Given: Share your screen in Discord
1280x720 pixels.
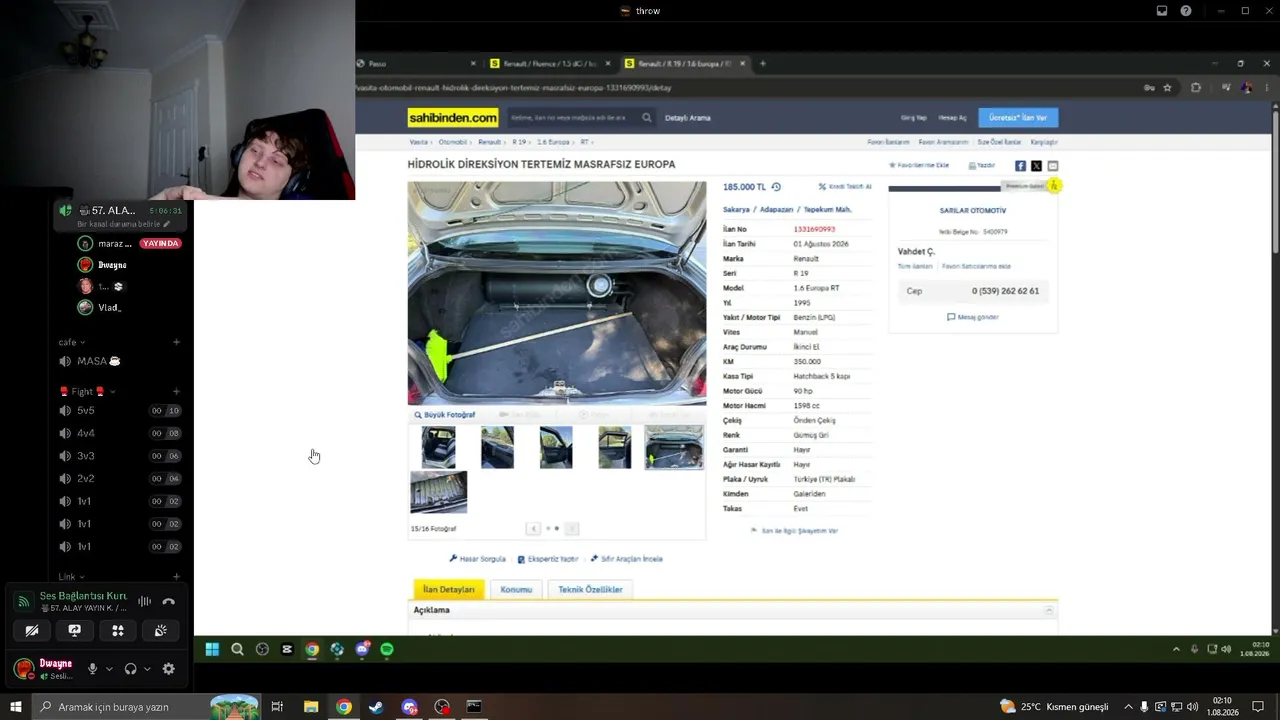Looking at the screenshot, I should coord(74,631).
